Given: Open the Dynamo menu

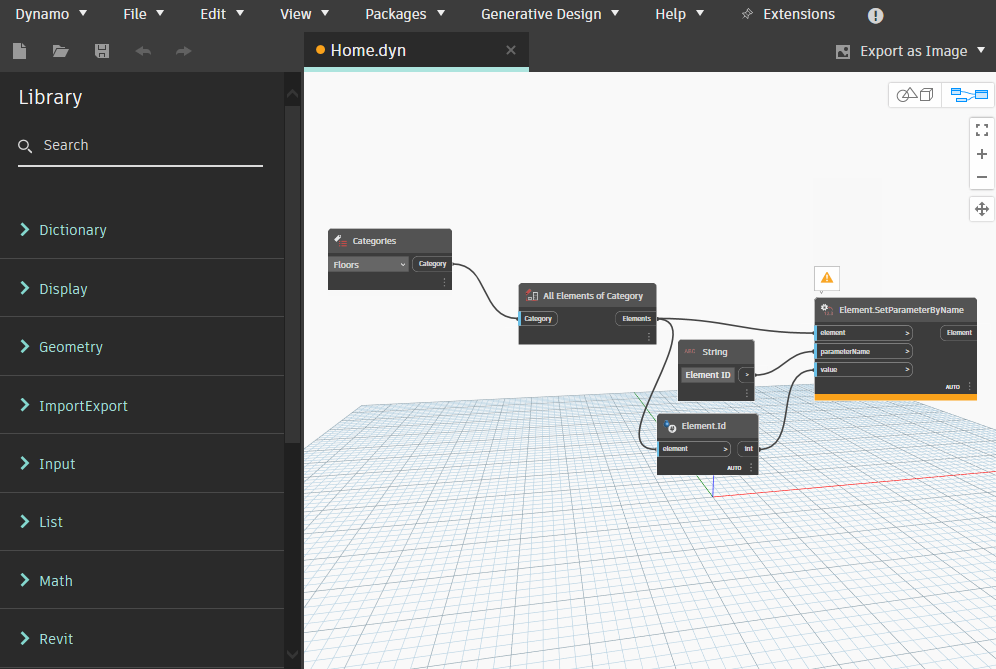Looking at the screenshot, I should tap(51, 14).
